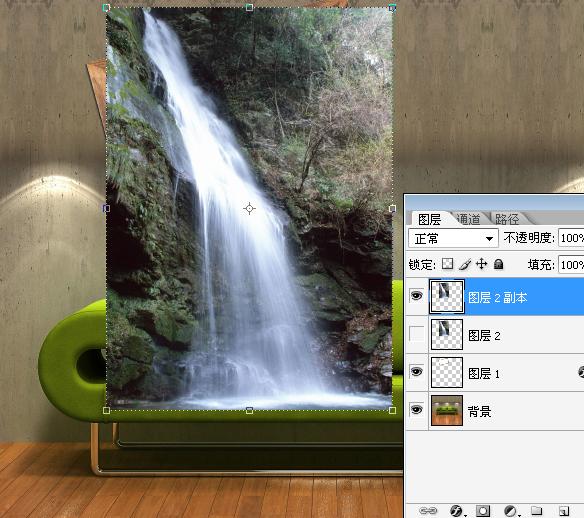584x518 pixels.
Task: Select the 背景 layer name
Action: (479, 411)
